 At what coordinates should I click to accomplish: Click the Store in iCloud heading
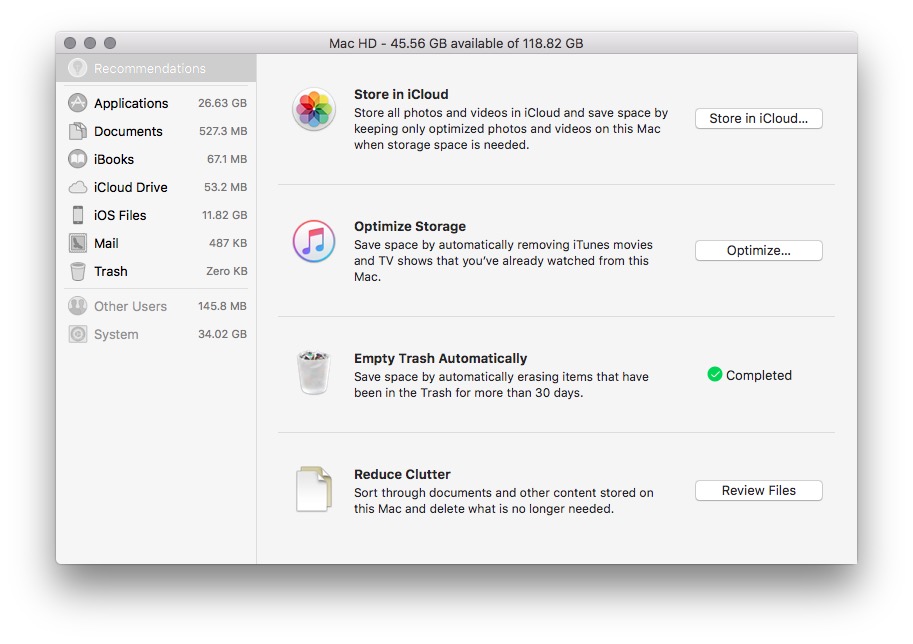401,94
